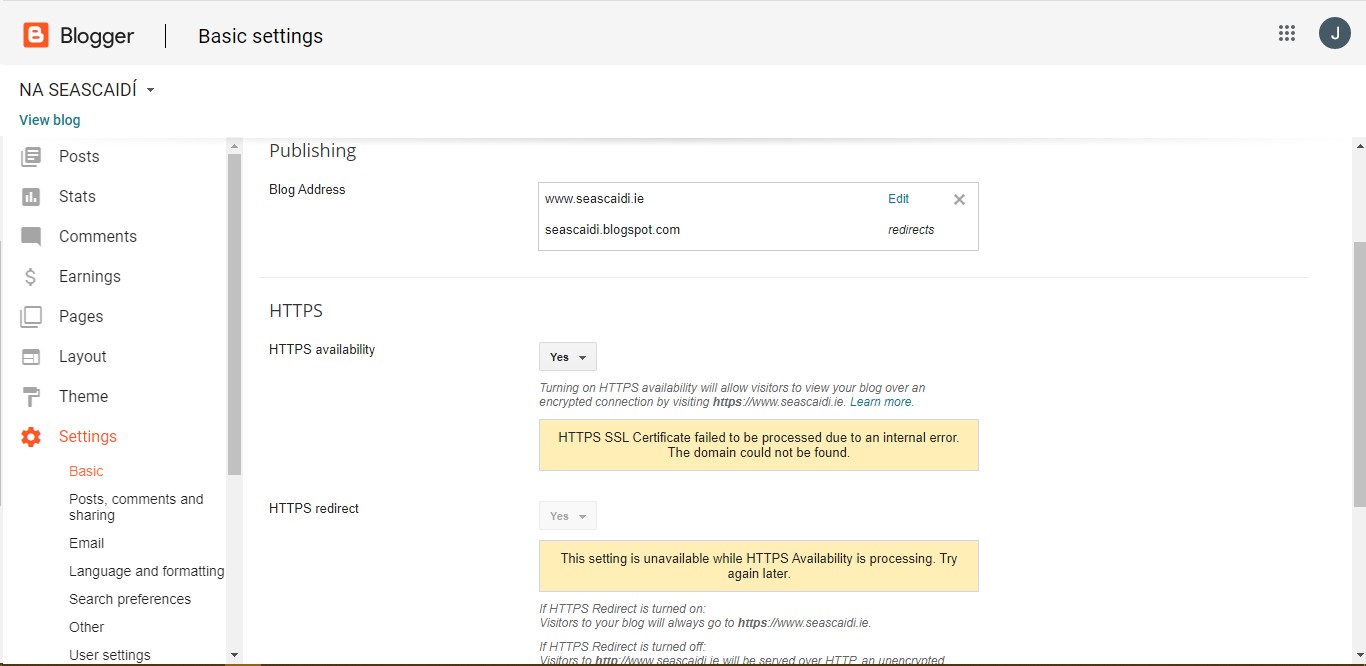Click the View blog link

[49, 119]
